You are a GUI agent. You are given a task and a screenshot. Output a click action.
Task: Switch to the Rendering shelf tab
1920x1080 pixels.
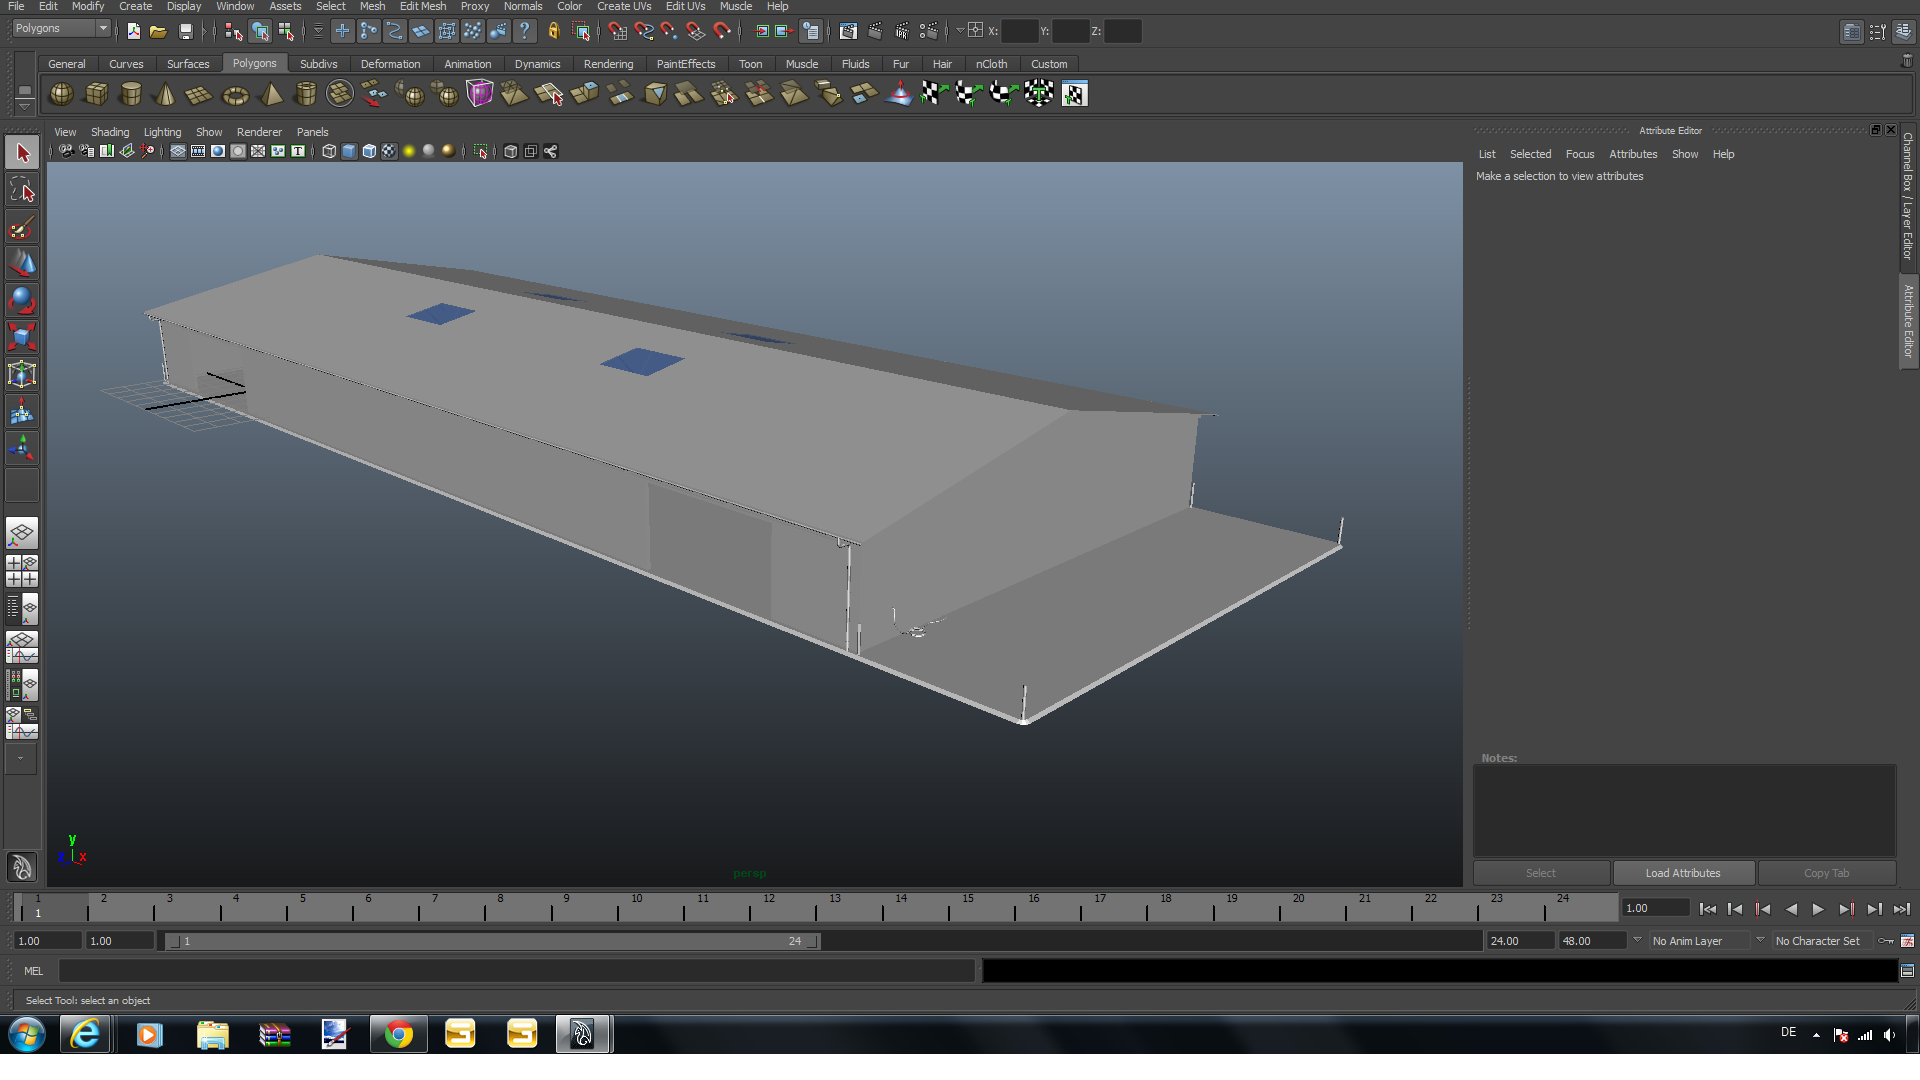[x=608, y=64]
